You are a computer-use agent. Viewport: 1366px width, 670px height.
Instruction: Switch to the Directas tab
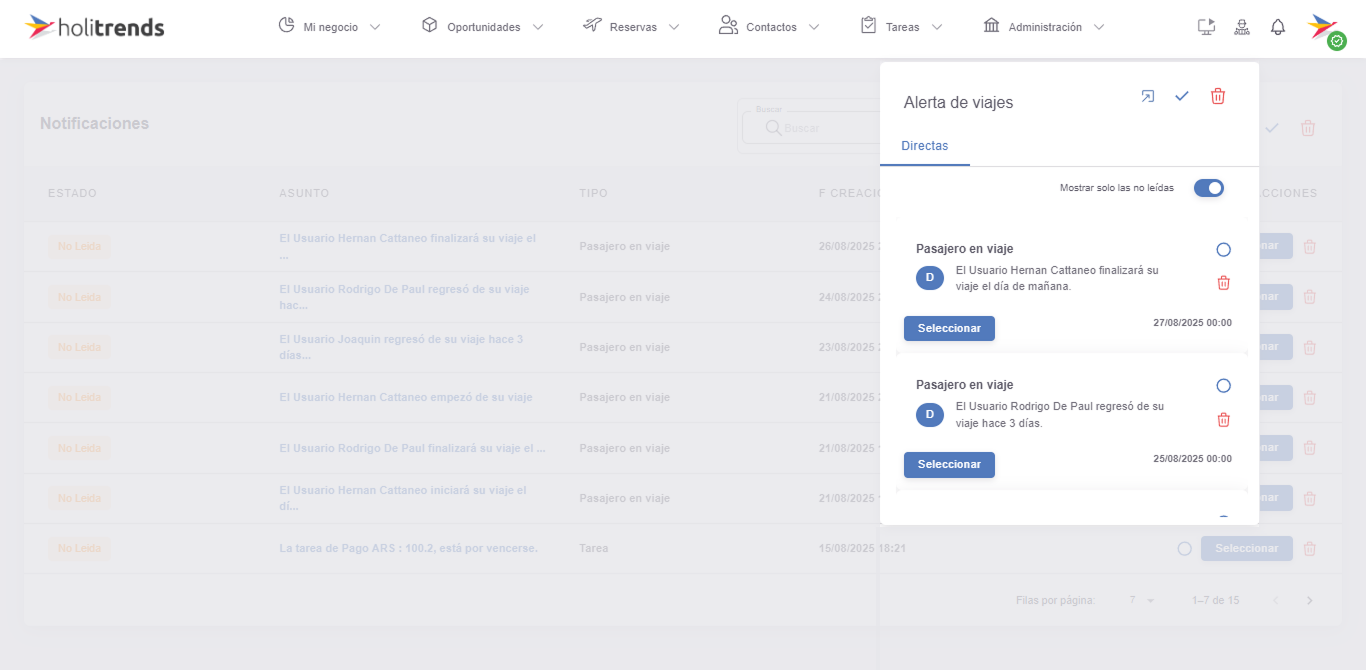924,146
